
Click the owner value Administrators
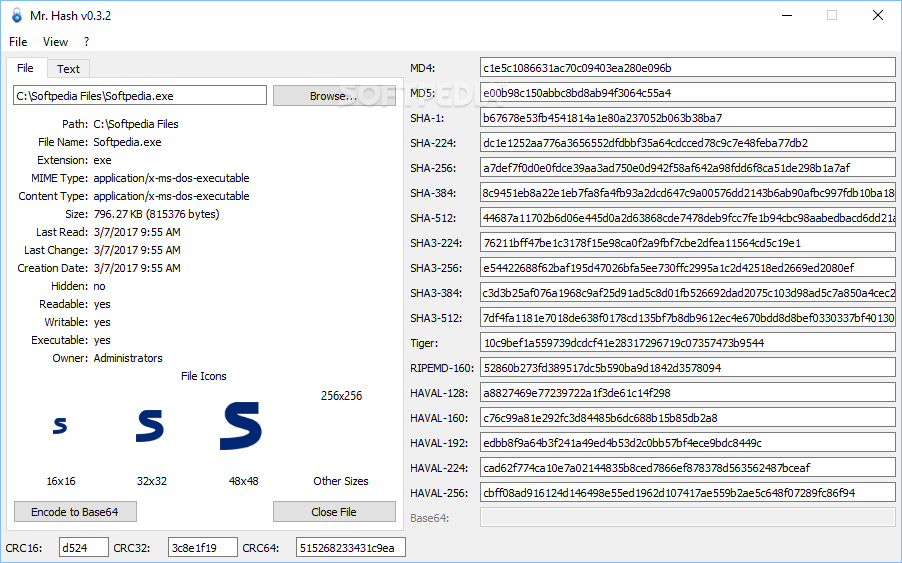128,358
